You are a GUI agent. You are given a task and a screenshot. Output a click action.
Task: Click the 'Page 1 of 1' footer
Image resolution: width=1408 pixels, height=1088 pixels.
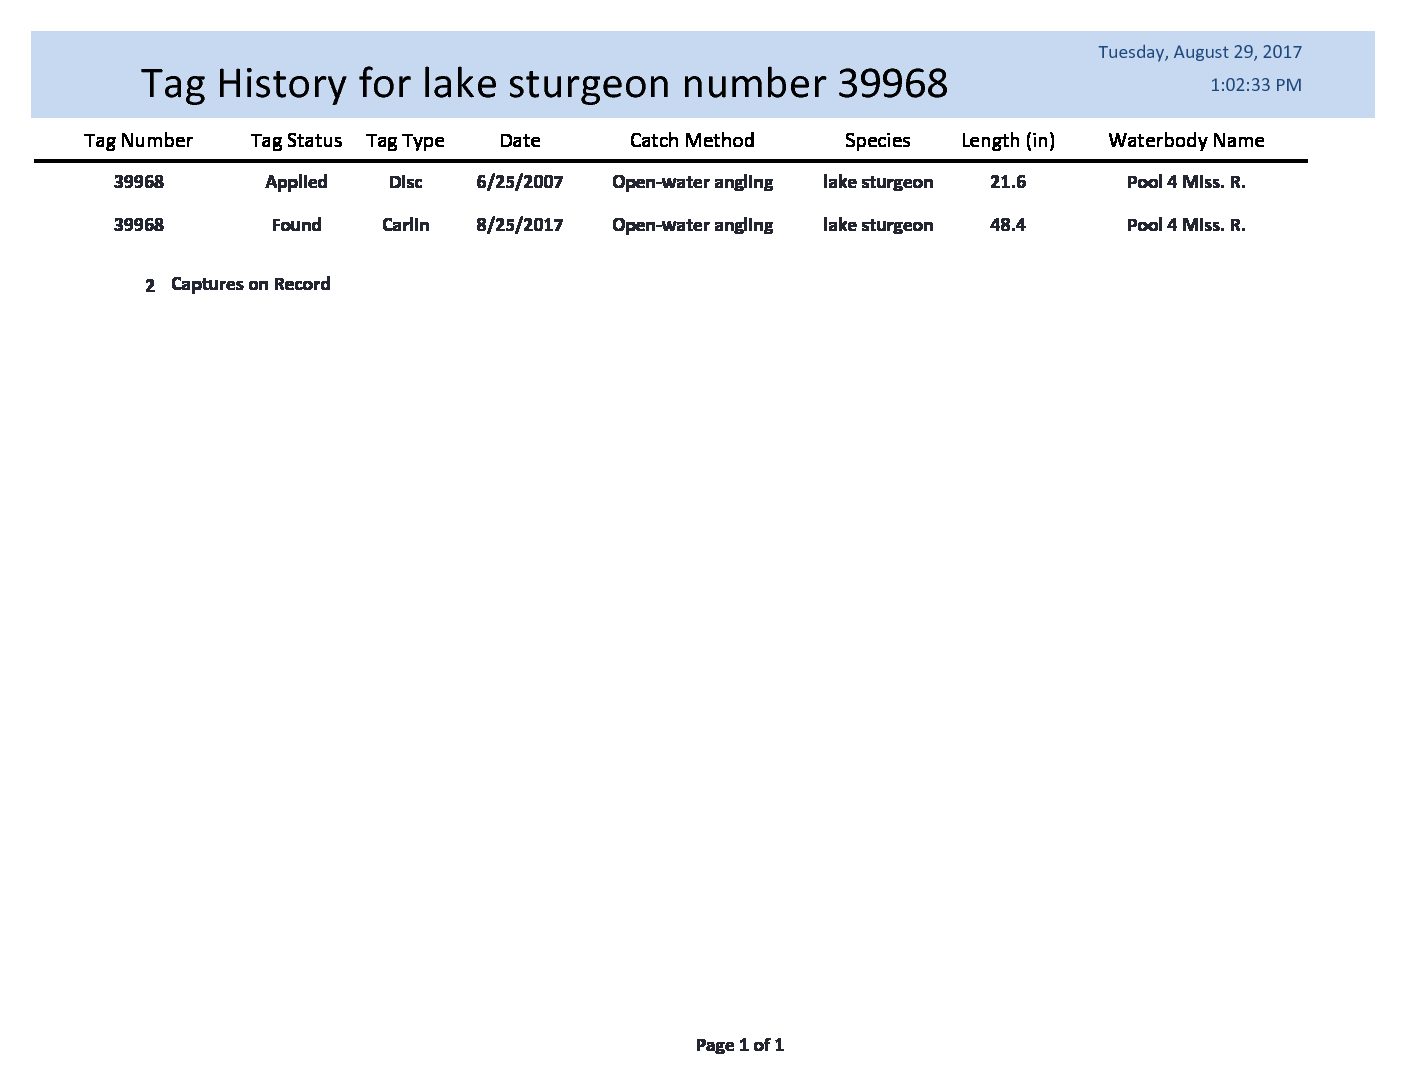coord(740,1045)
